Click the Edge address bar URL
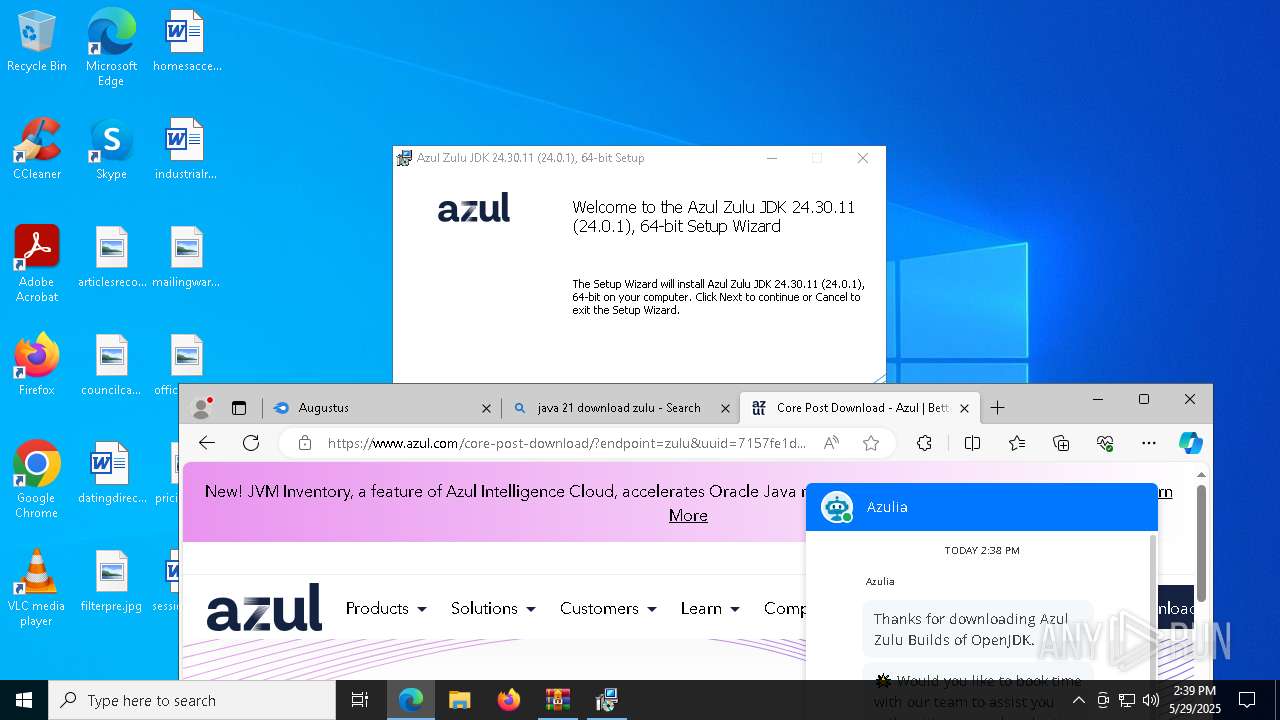Screen dimensions: 1280x720 pos(566,443)
